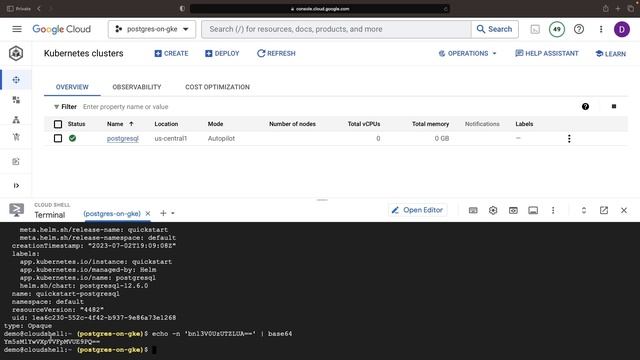Open Applications cart icon in sidebar
Viewport: 640px width, 360px height.
pyautogui.click(x=16, y=137)
